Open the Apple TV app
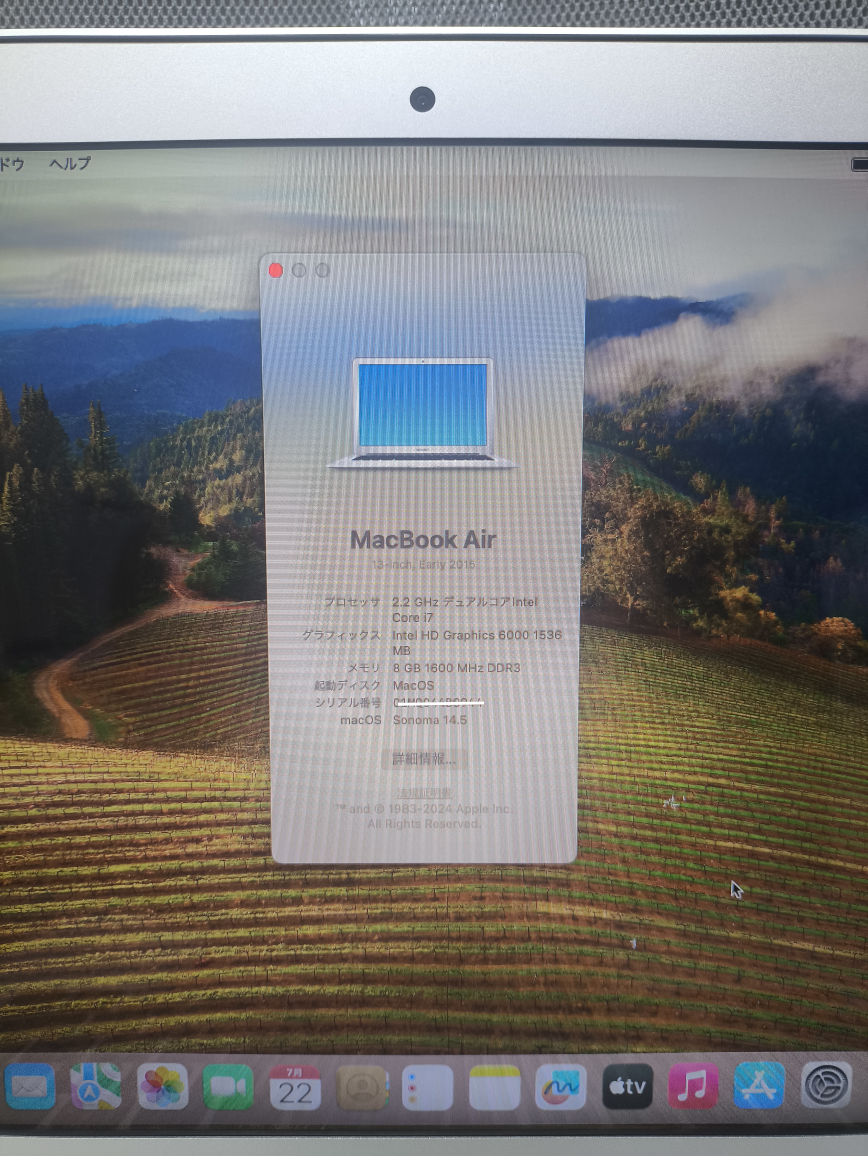Viewport: 868px width, 1156px height. pos(627,1086)
